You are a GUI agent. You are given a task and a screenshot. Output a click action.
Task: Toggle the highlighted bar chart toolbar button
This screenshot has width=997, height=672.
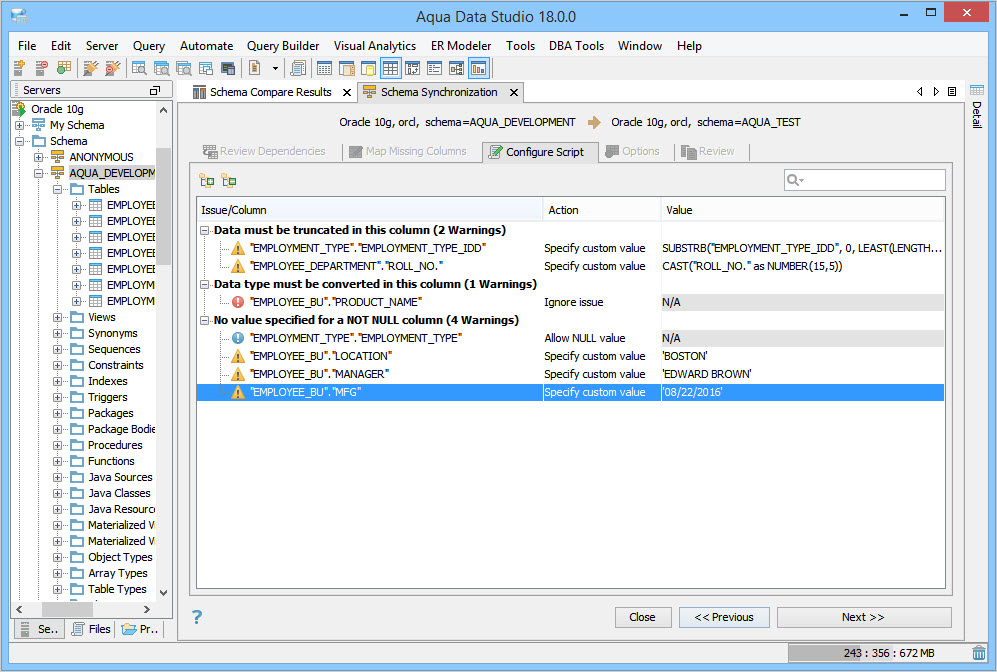[478, 68]
